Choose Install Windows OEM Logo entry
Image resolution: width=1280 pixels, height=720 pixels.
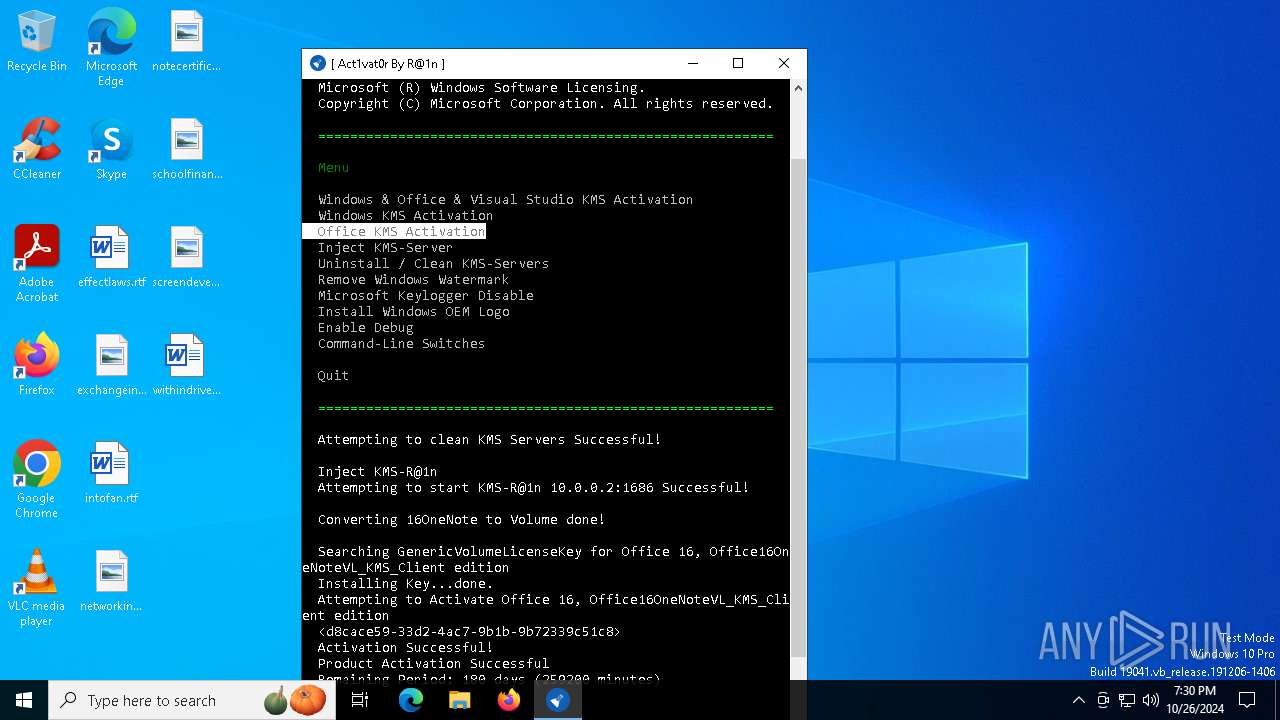pyautogui.click(x=413, y=311)
